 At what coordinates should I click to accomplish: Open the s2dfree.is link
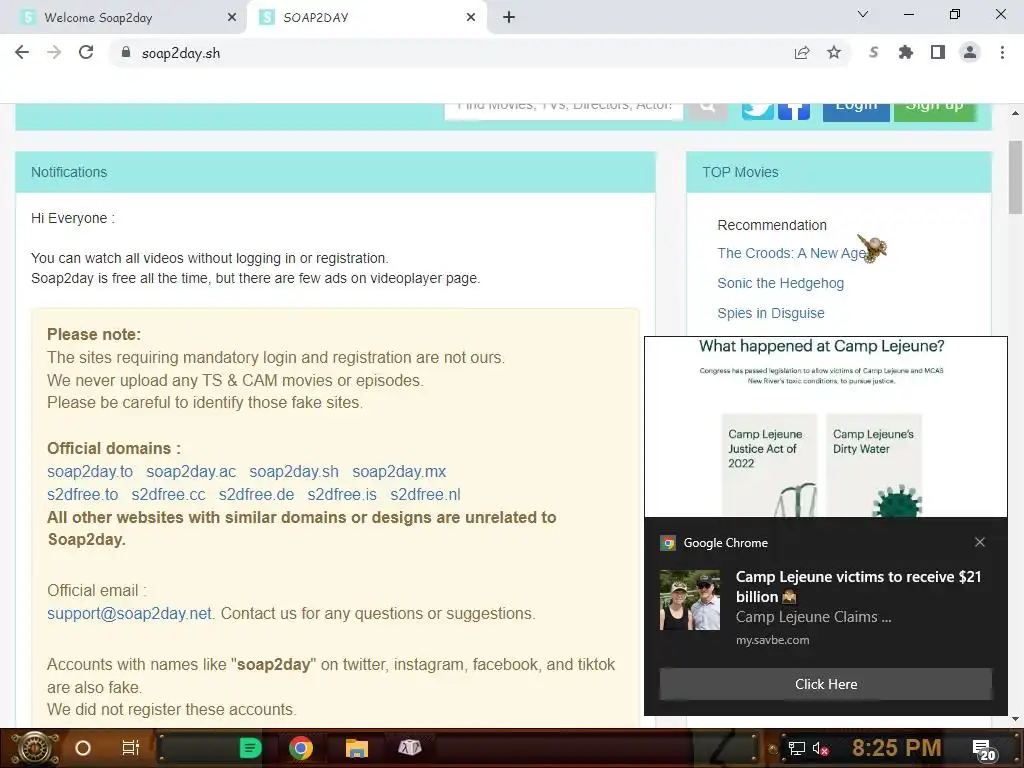coord(342,494)
